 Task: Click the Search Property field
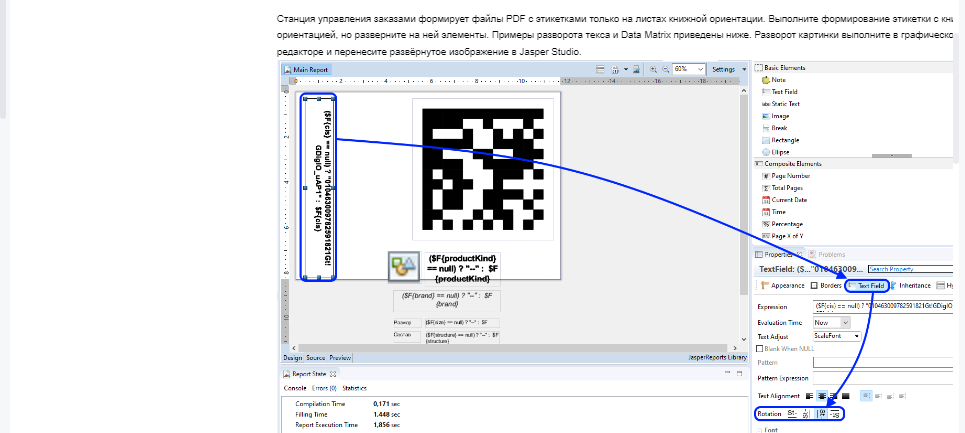pos(911,269)
